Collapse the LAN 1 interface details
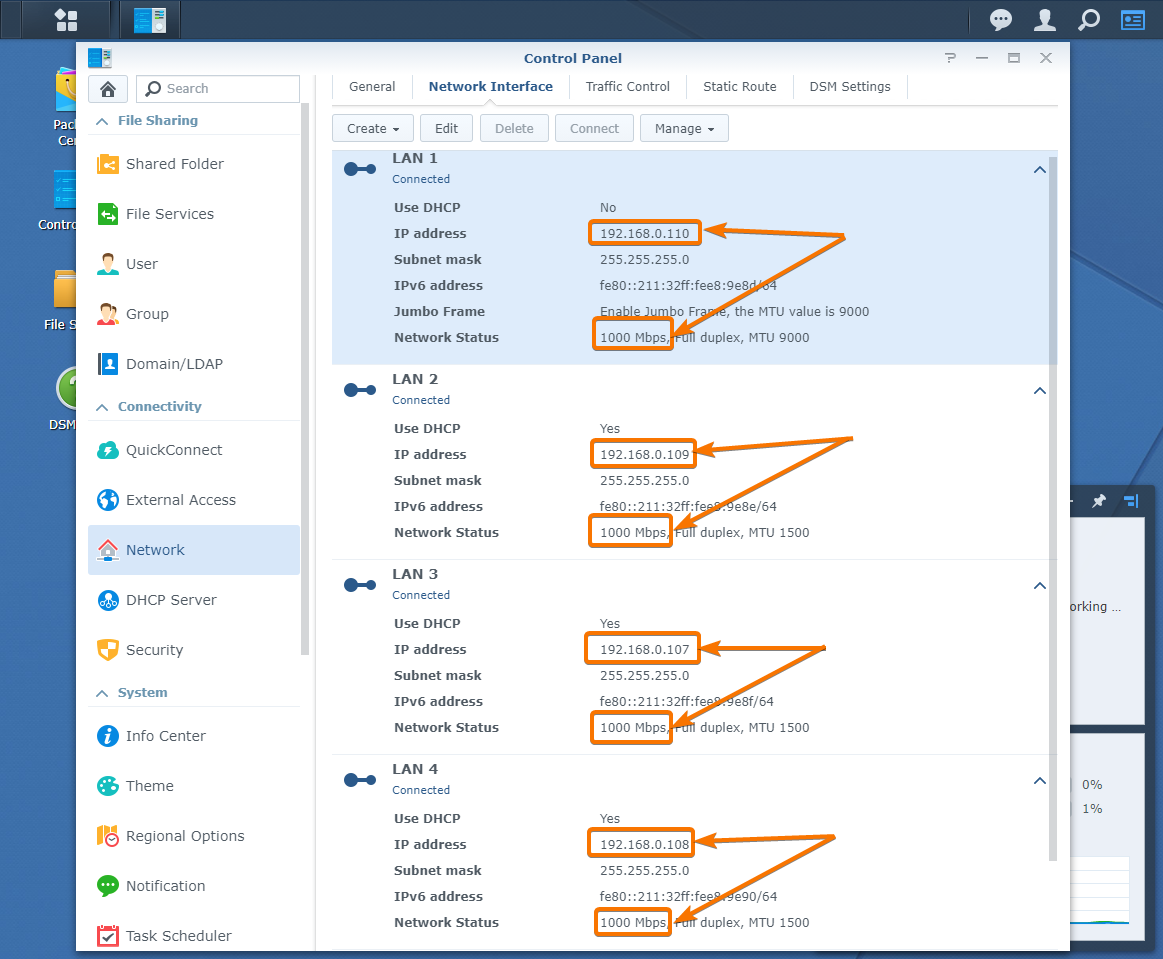The height and width of the screenshot is (959, 1163). (1039, 170)
